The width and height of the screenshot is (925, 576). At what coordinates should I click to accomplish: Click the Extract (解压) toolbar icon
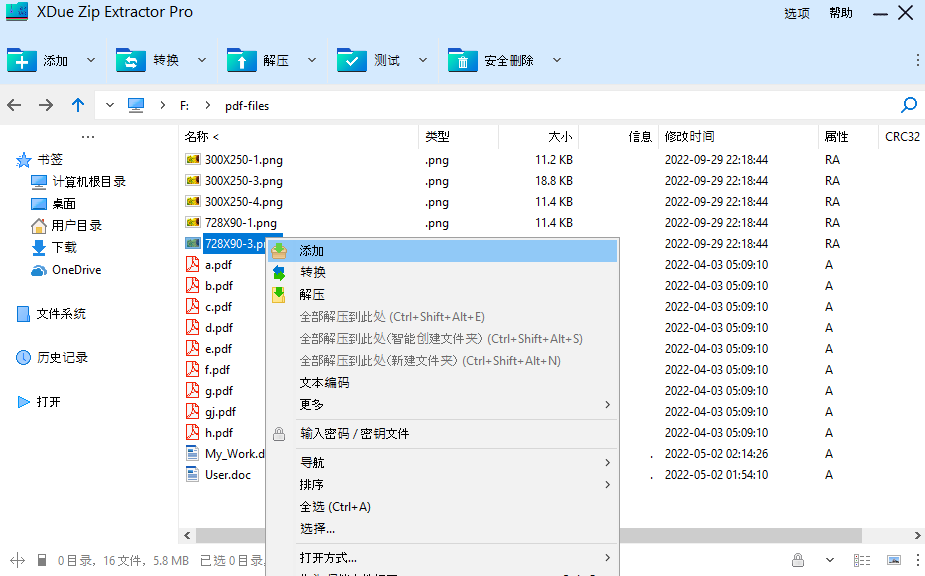click(242, 60)
